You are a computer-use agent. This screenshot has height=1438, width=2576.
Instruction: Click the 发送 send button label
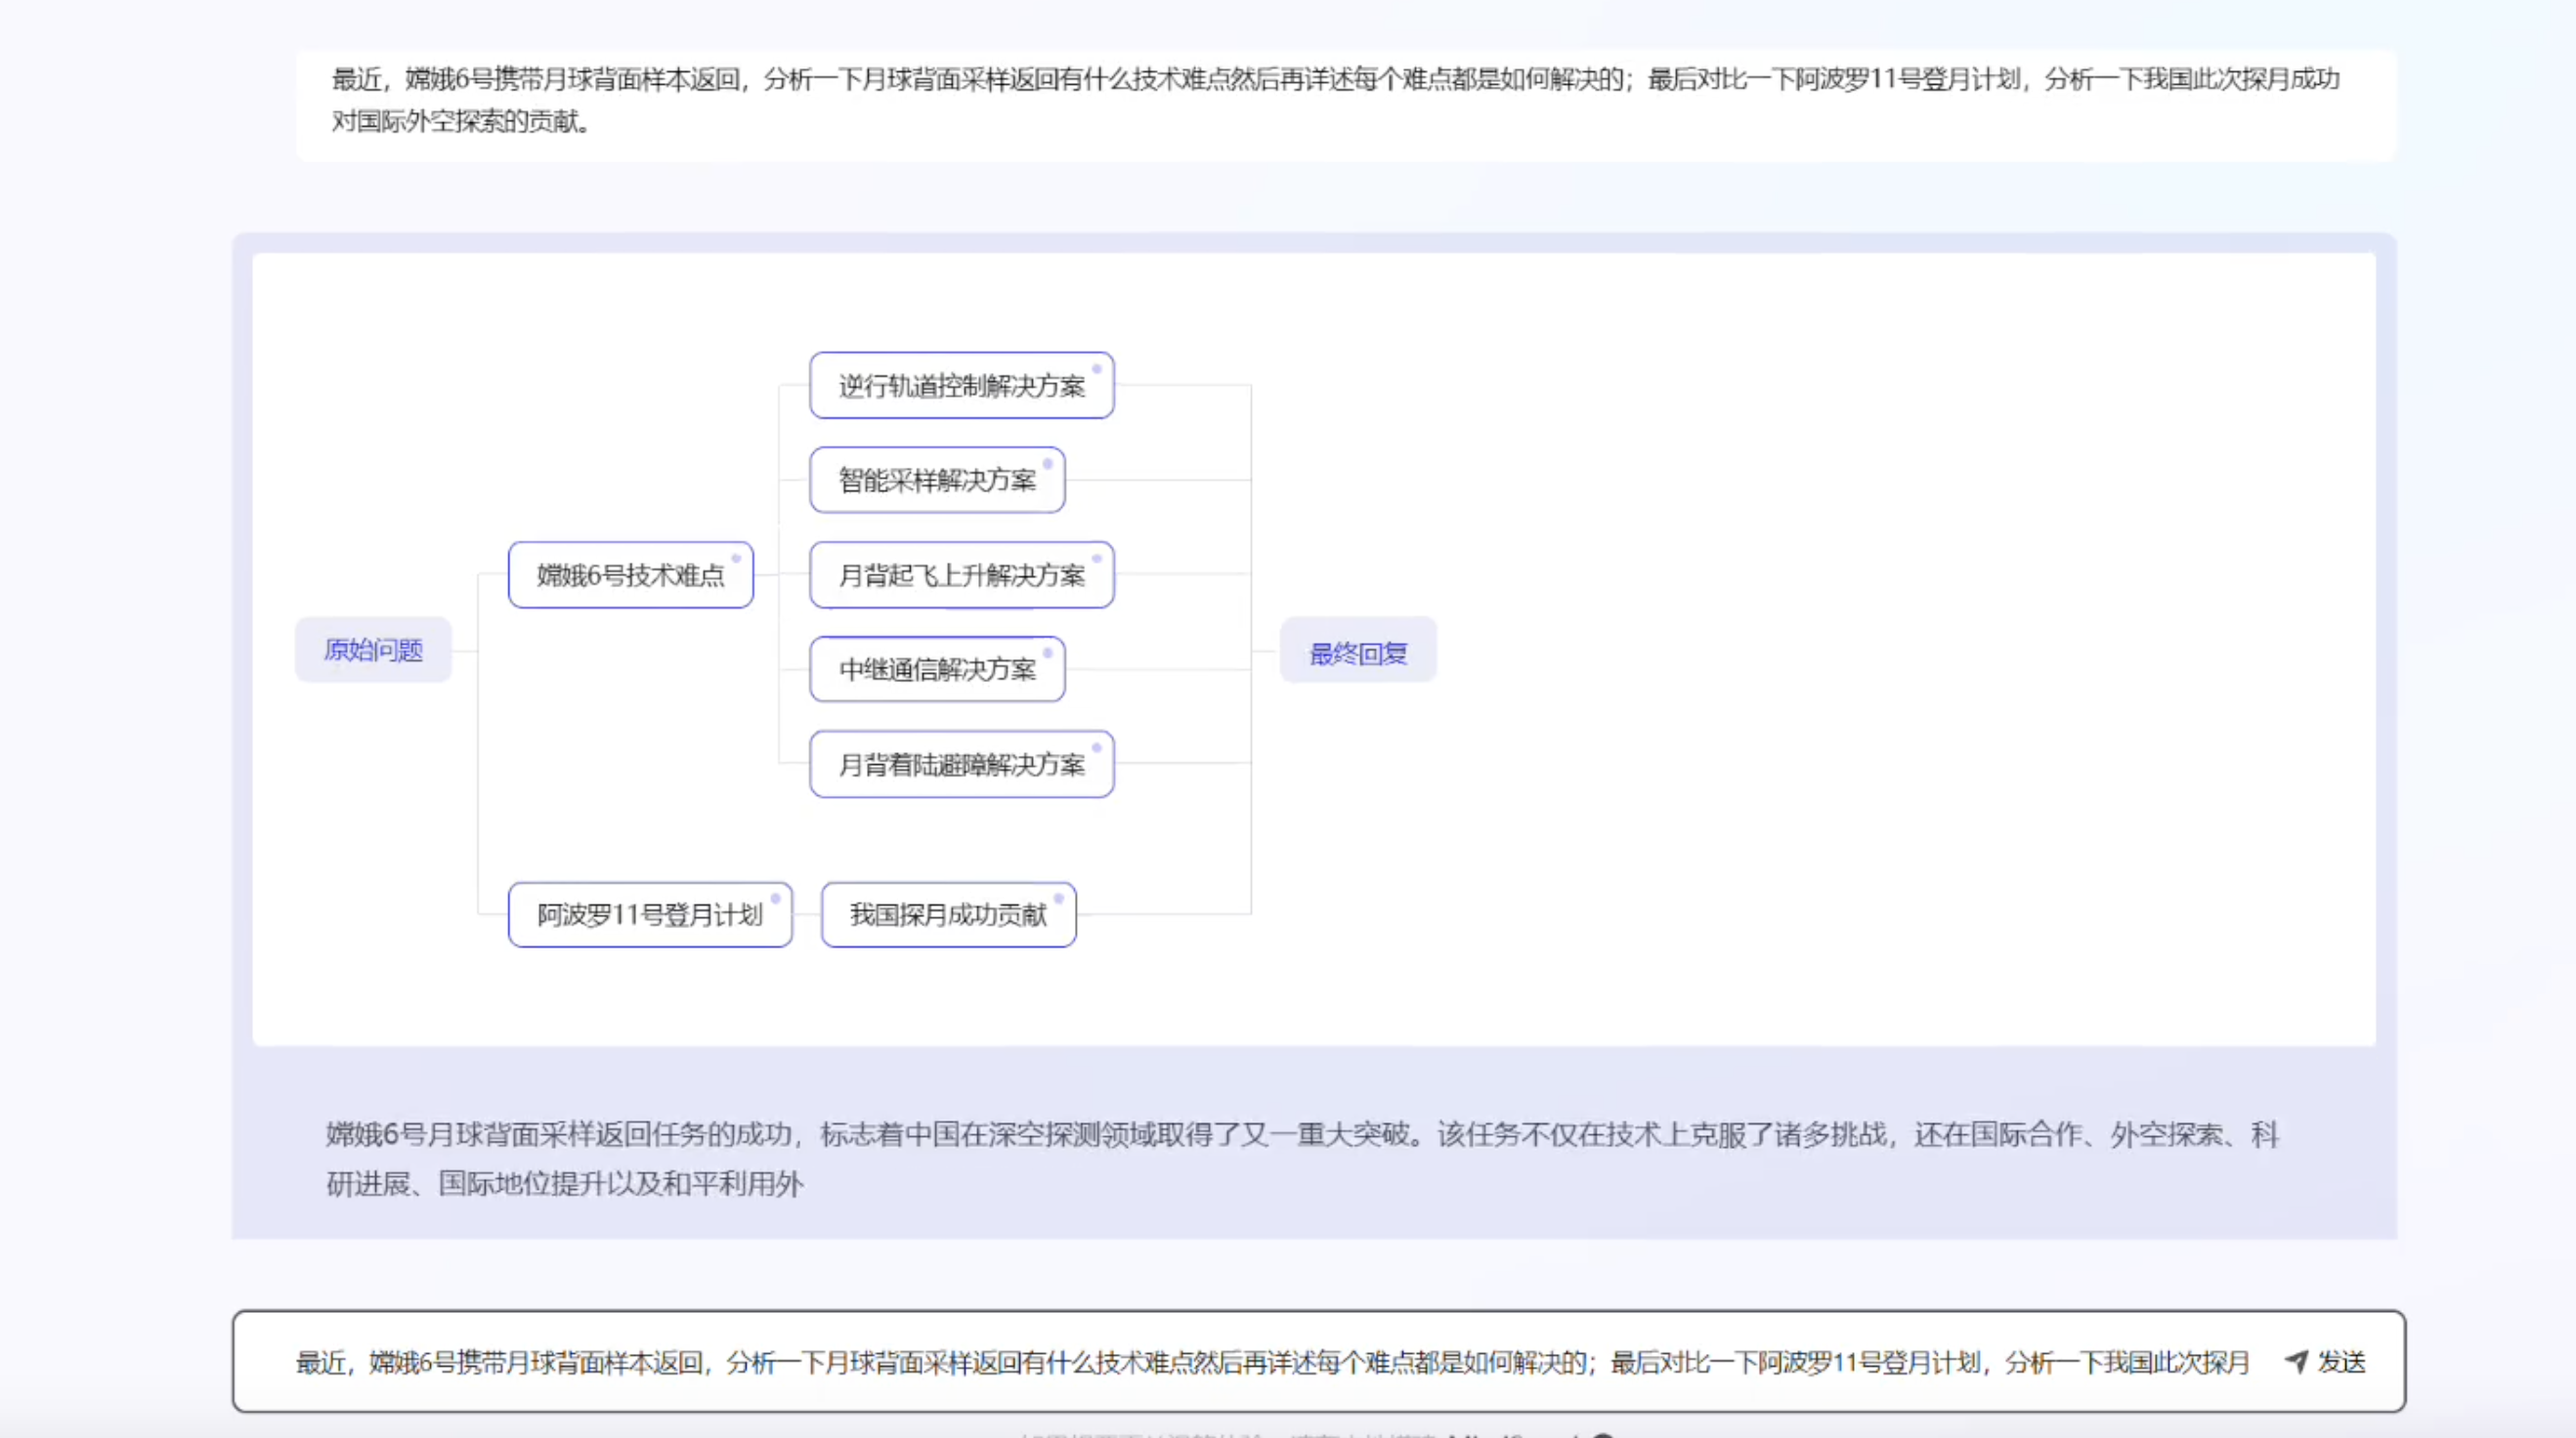2341,1362
